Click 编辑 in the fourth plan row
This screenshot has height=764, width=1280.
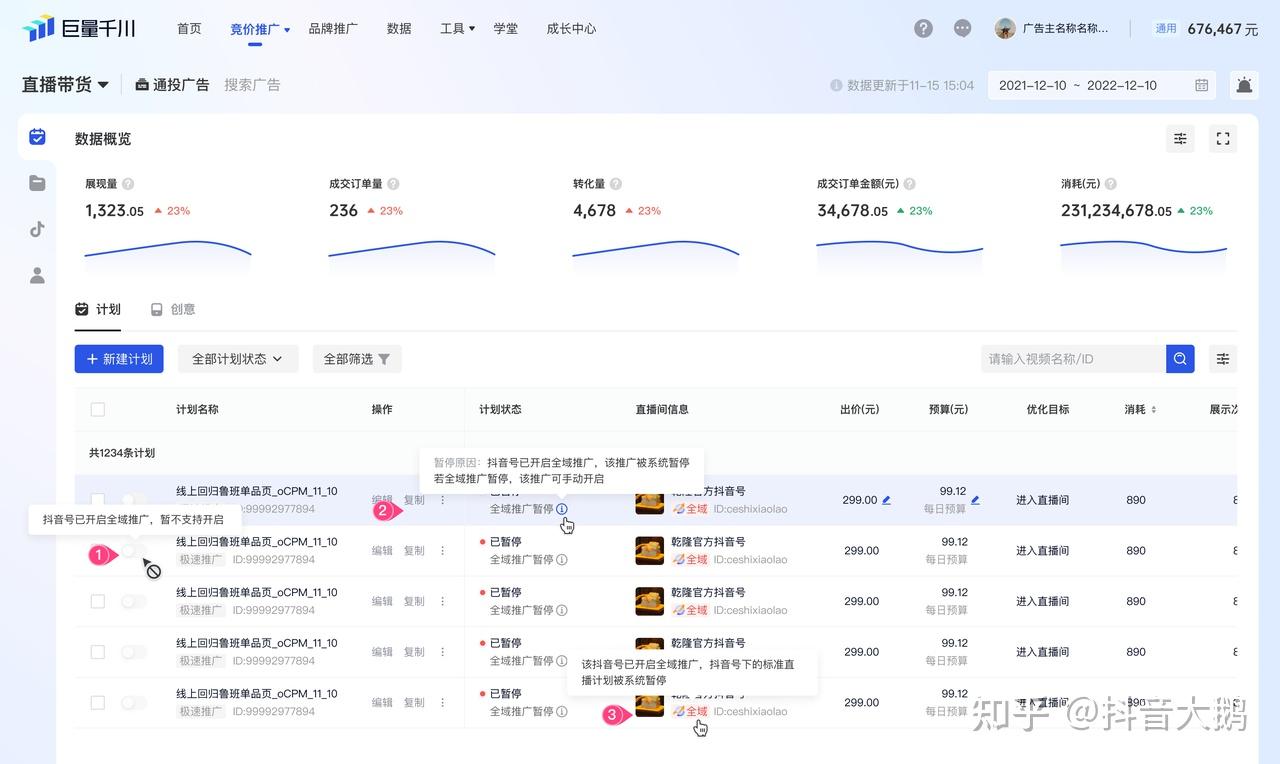(382, 652)
